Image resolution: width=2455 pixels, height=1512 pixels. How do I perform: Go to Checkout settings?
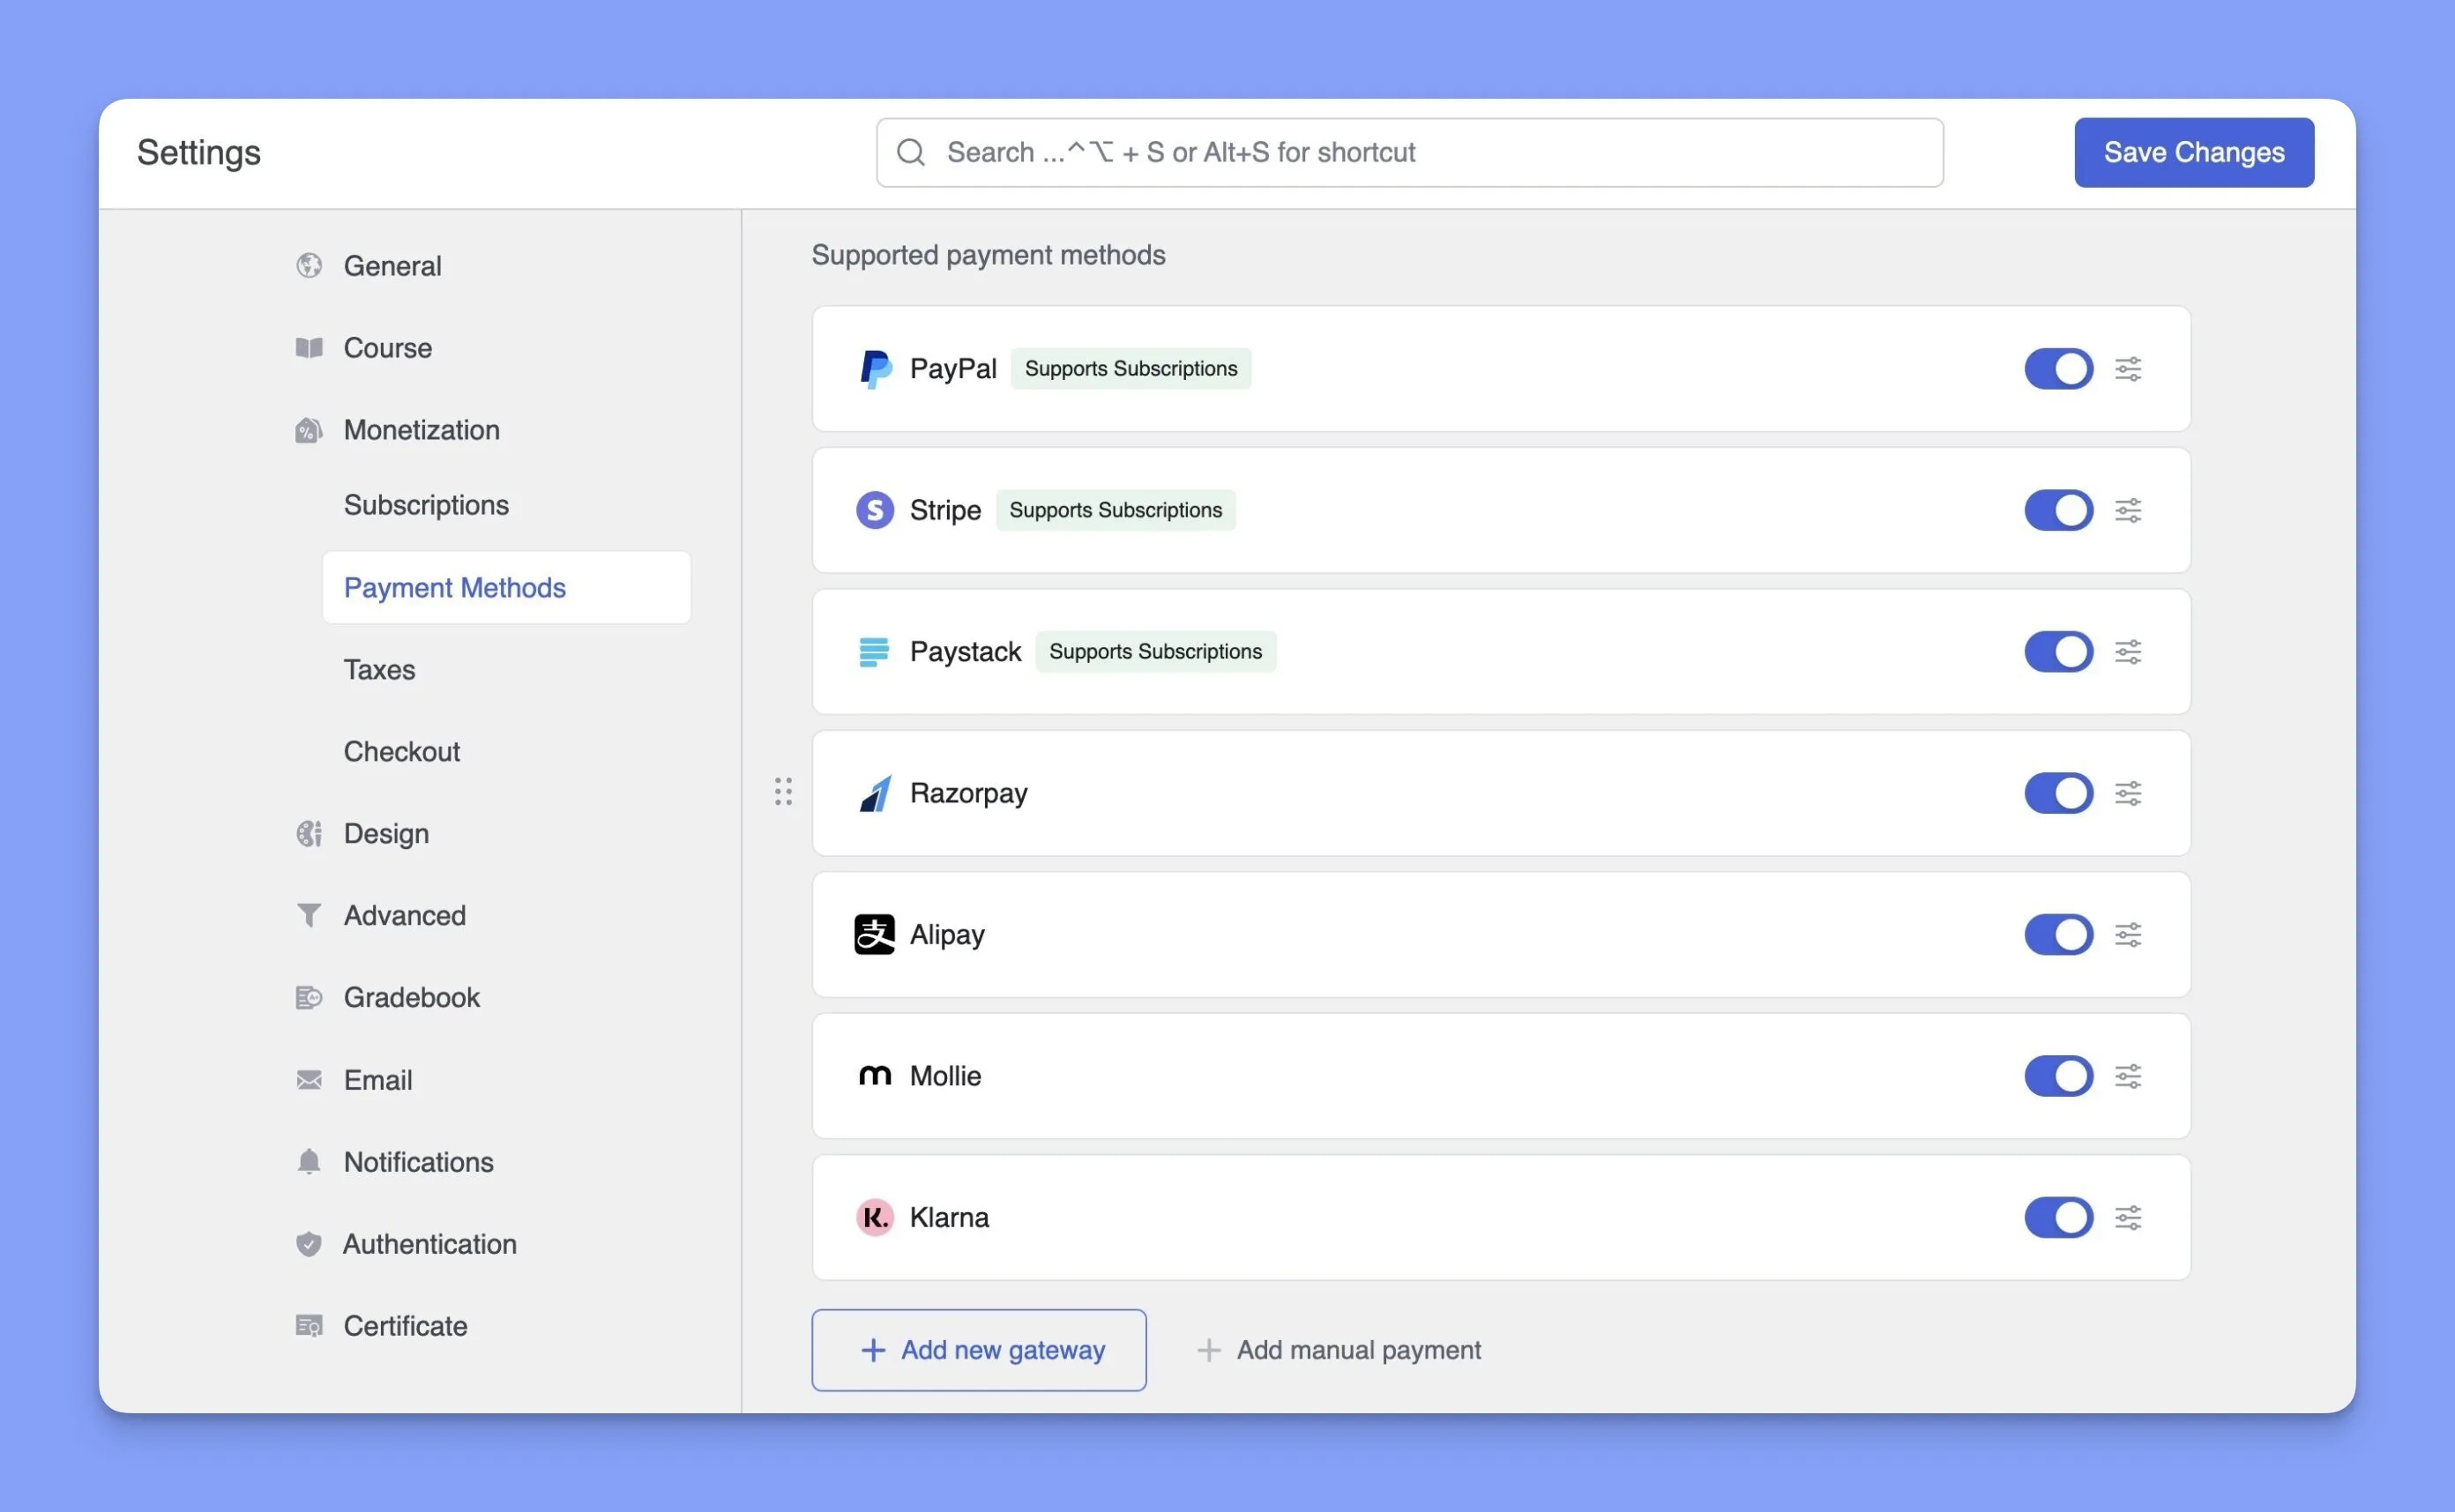tap(402, 752)
